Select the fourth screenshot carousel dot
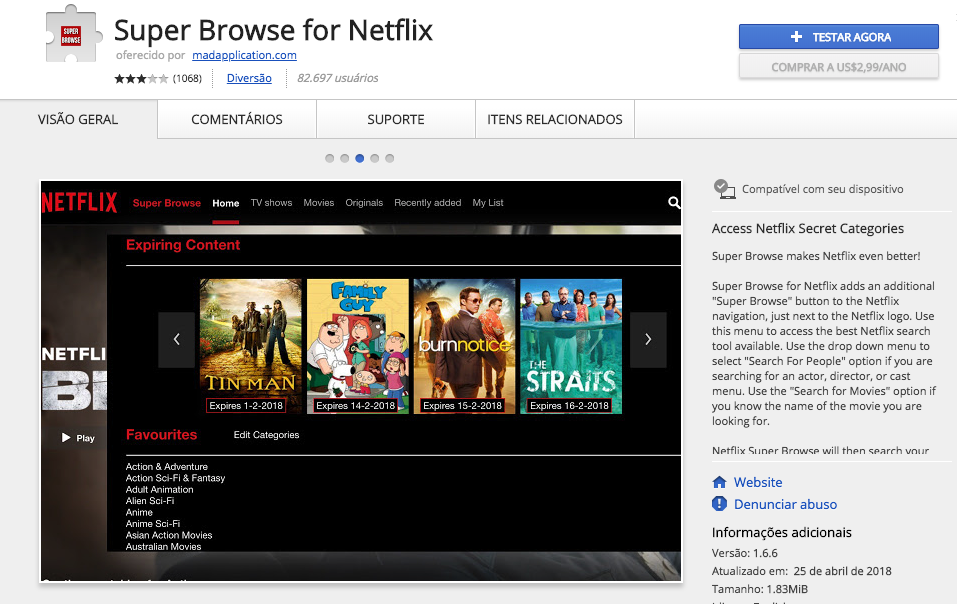 pos(375,159)
